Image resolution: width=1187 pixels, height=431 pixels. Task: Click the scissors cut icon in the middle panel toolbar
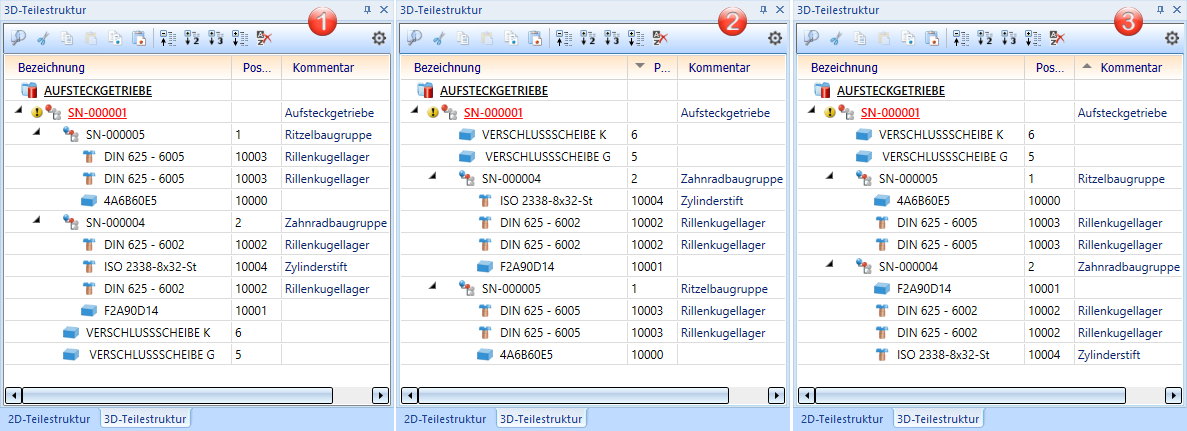[x=438, y=38]
